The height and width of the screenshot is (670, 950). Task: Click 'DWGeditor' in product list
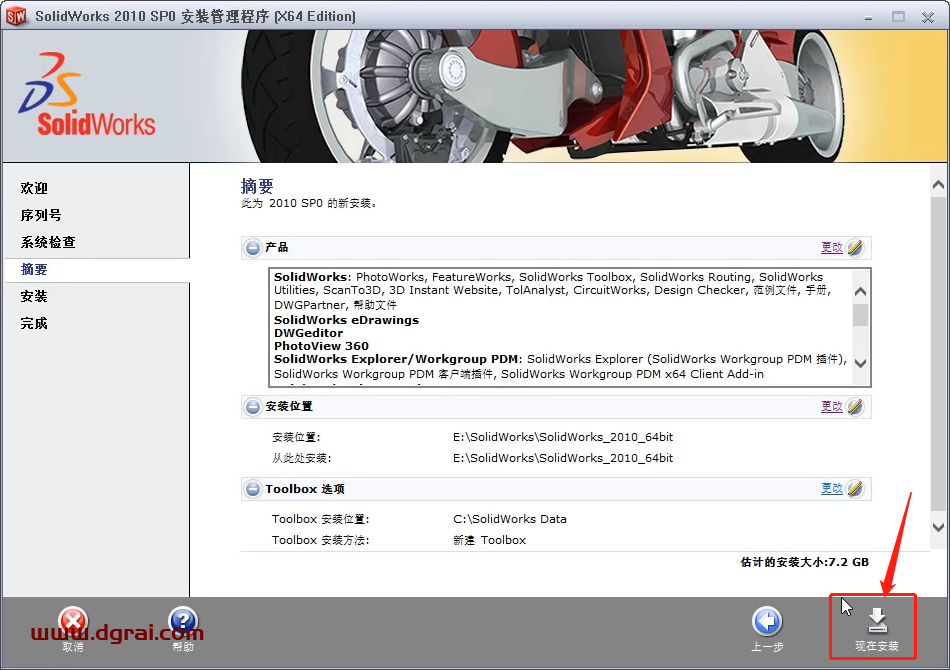[x=308, y=333]
